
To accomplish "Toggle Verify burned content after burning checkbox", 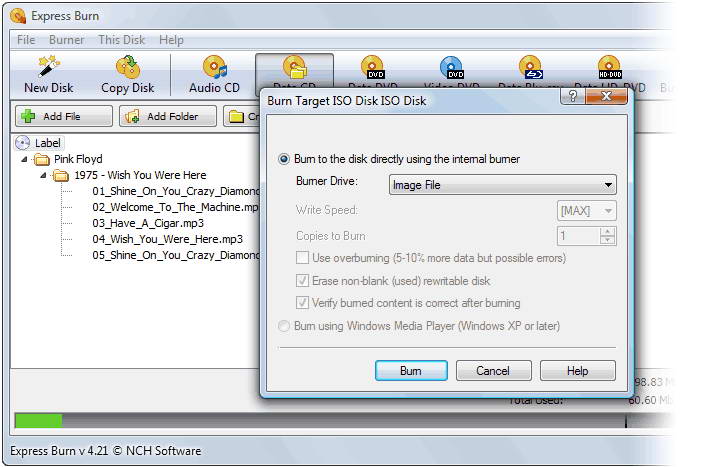I will [302, 303].
